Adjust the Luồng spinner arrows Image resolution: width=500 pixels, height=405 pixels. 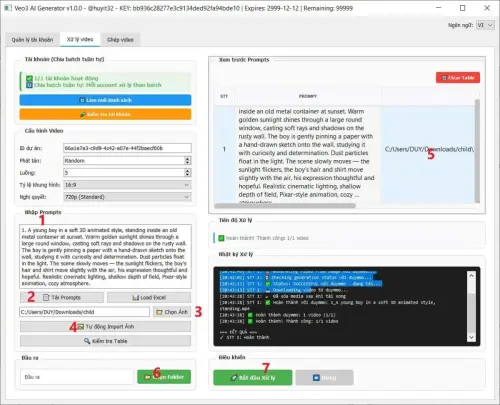[188, 173]
